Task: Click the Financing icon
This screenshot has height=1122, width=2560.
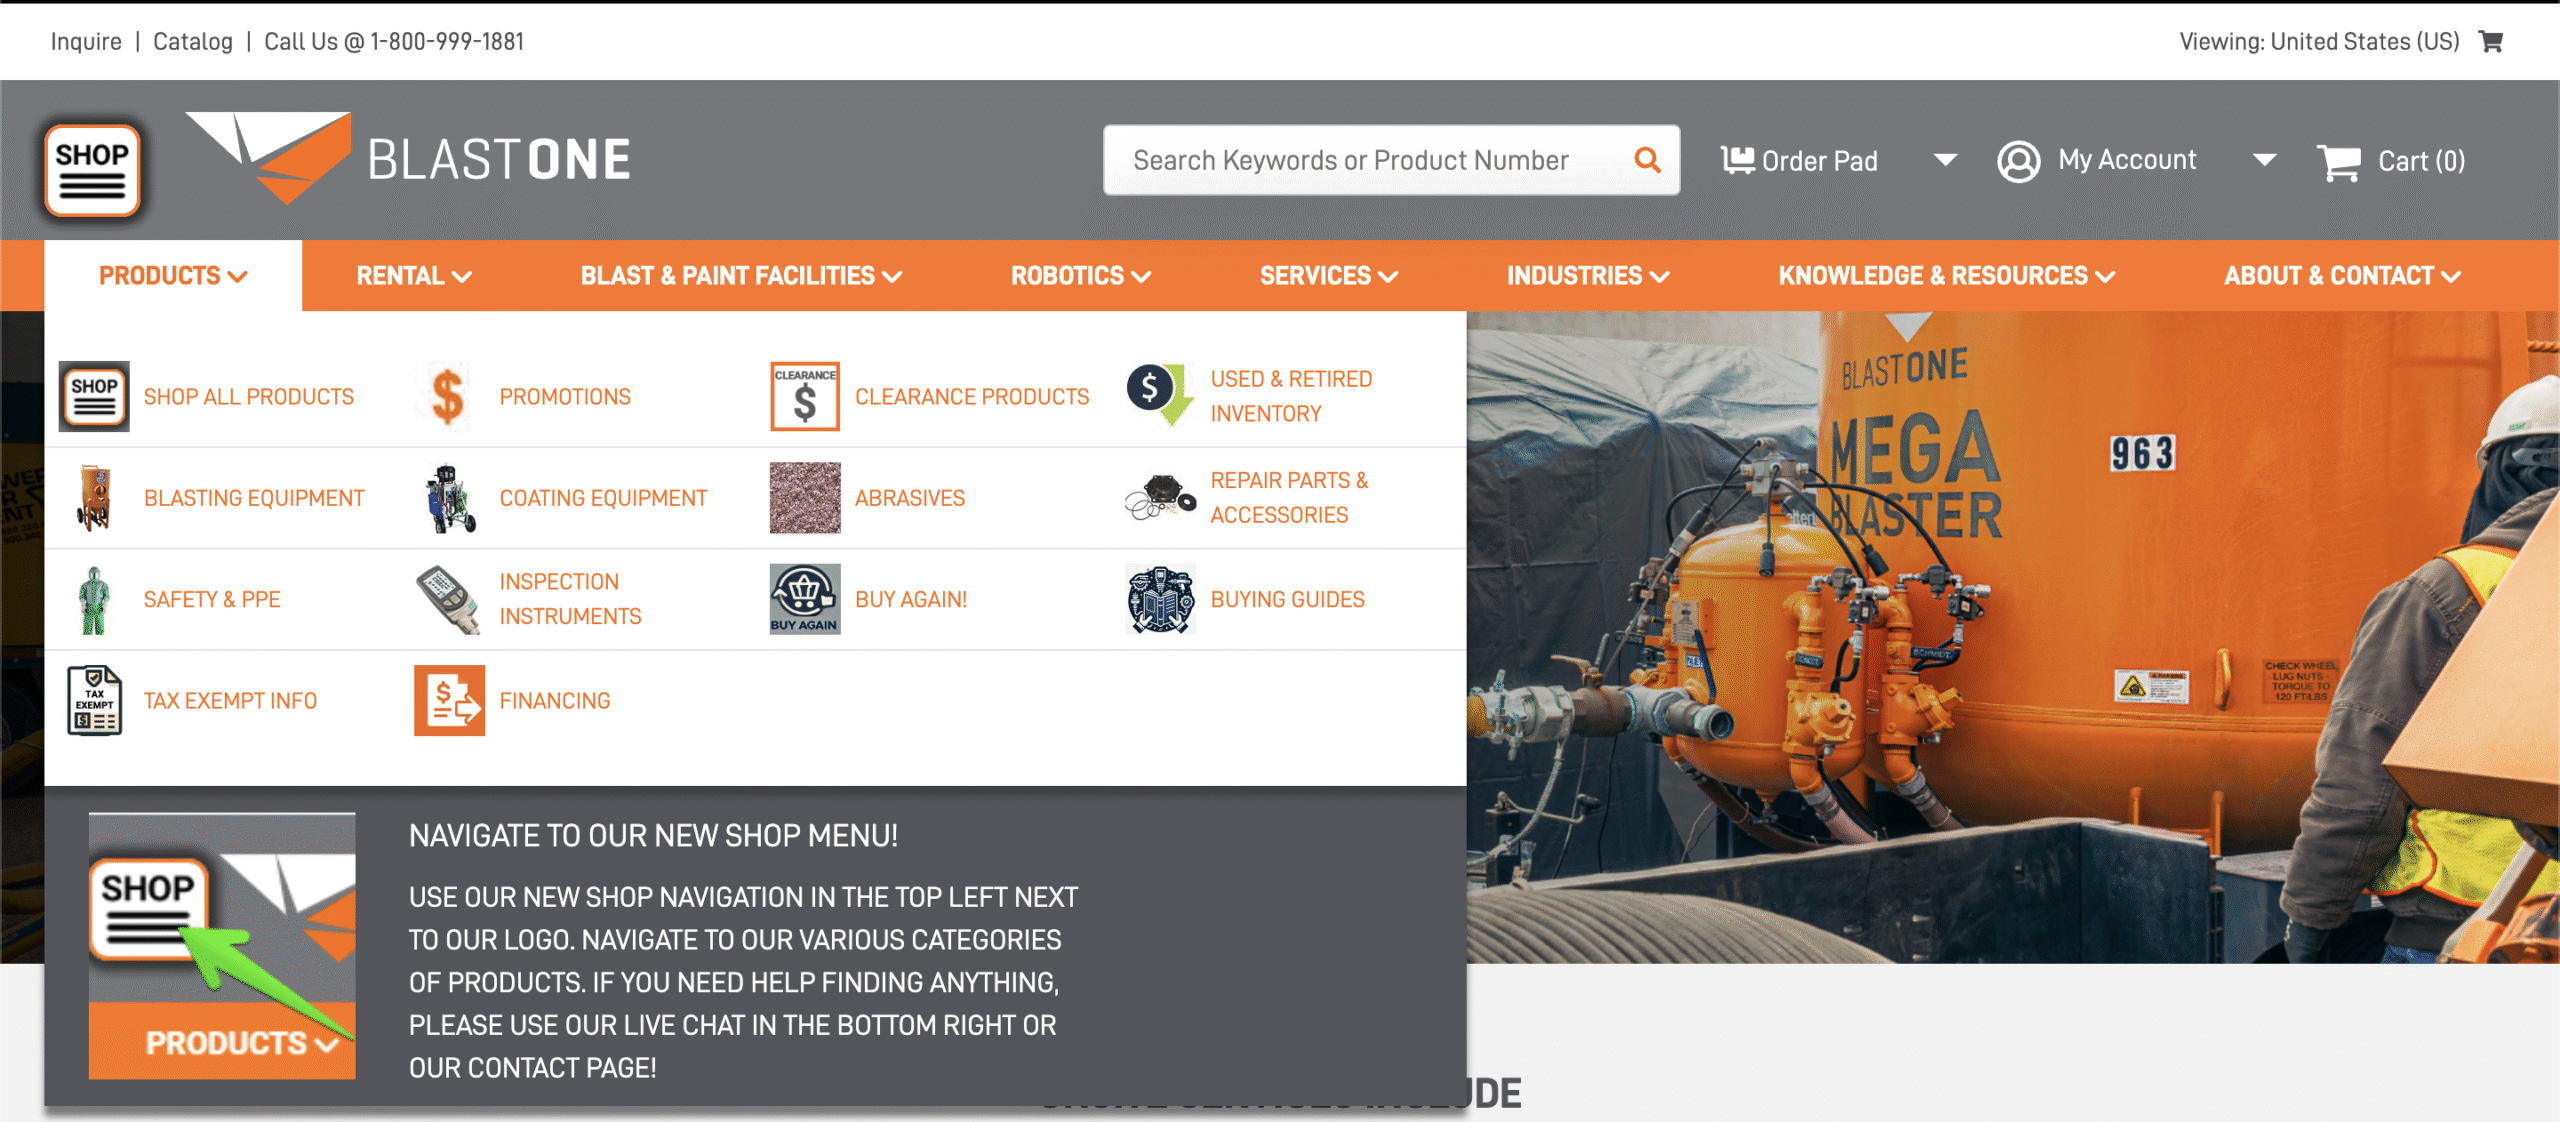Action: pyautogui.click(x=449, y=700)
